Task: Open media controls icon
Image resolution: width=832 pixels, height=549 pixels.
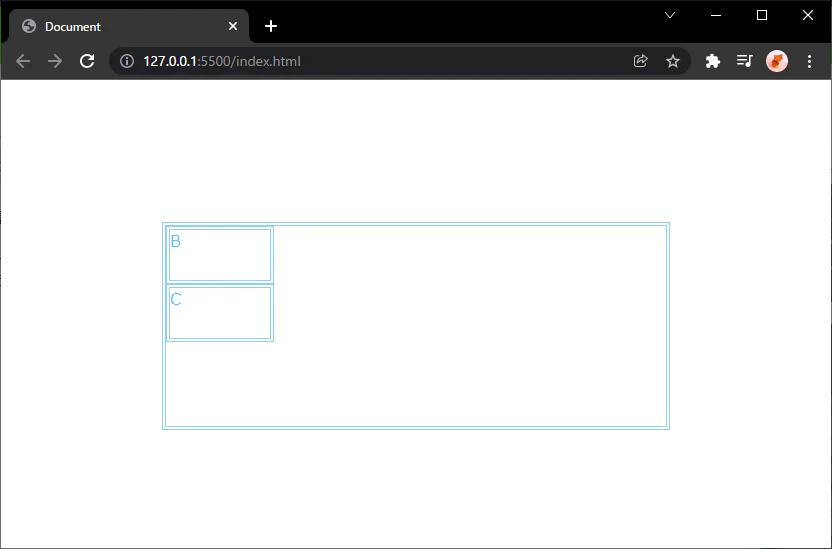Action: coord(744,61)
